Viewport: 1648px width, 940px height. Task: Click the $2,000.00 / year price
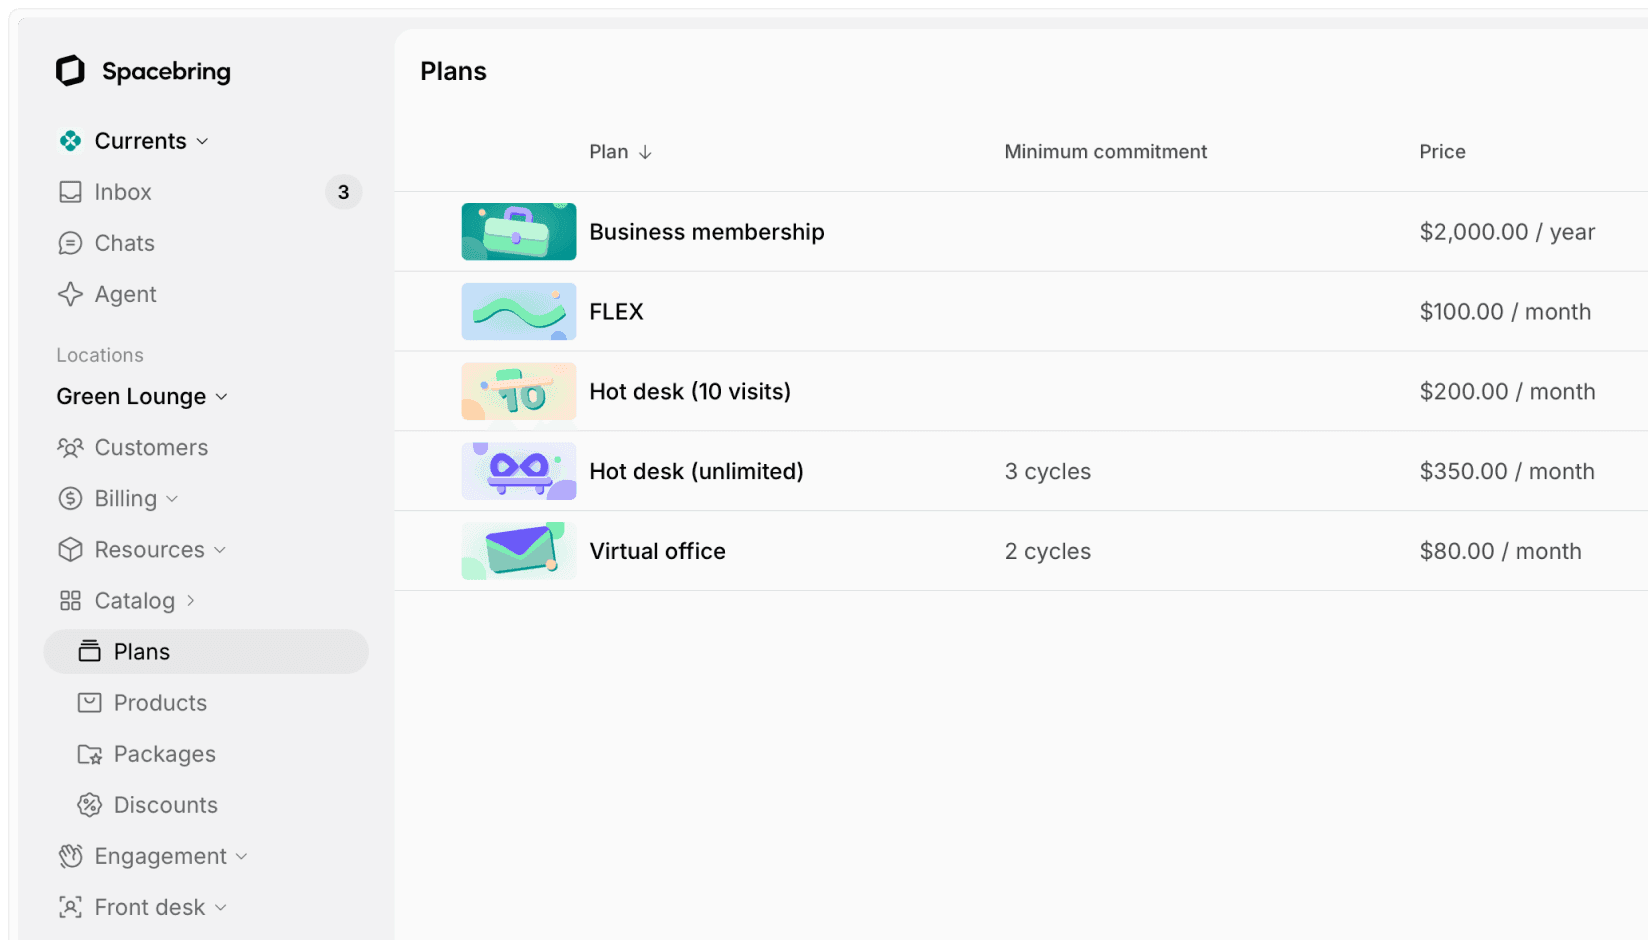(1507, 232)
